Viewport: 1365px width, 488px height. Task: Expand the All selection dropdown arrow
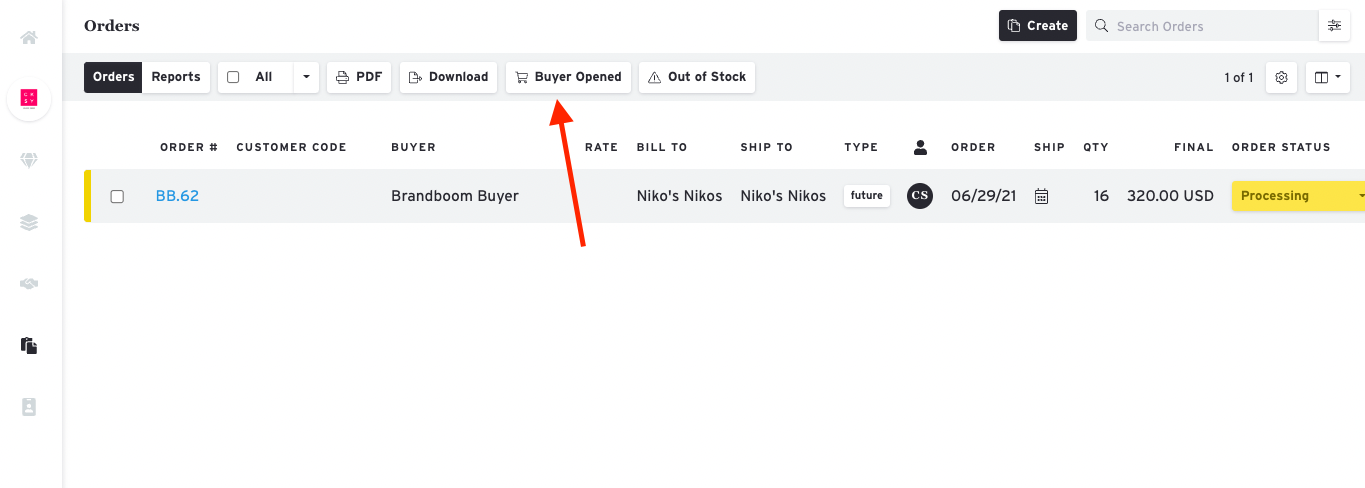306,77
